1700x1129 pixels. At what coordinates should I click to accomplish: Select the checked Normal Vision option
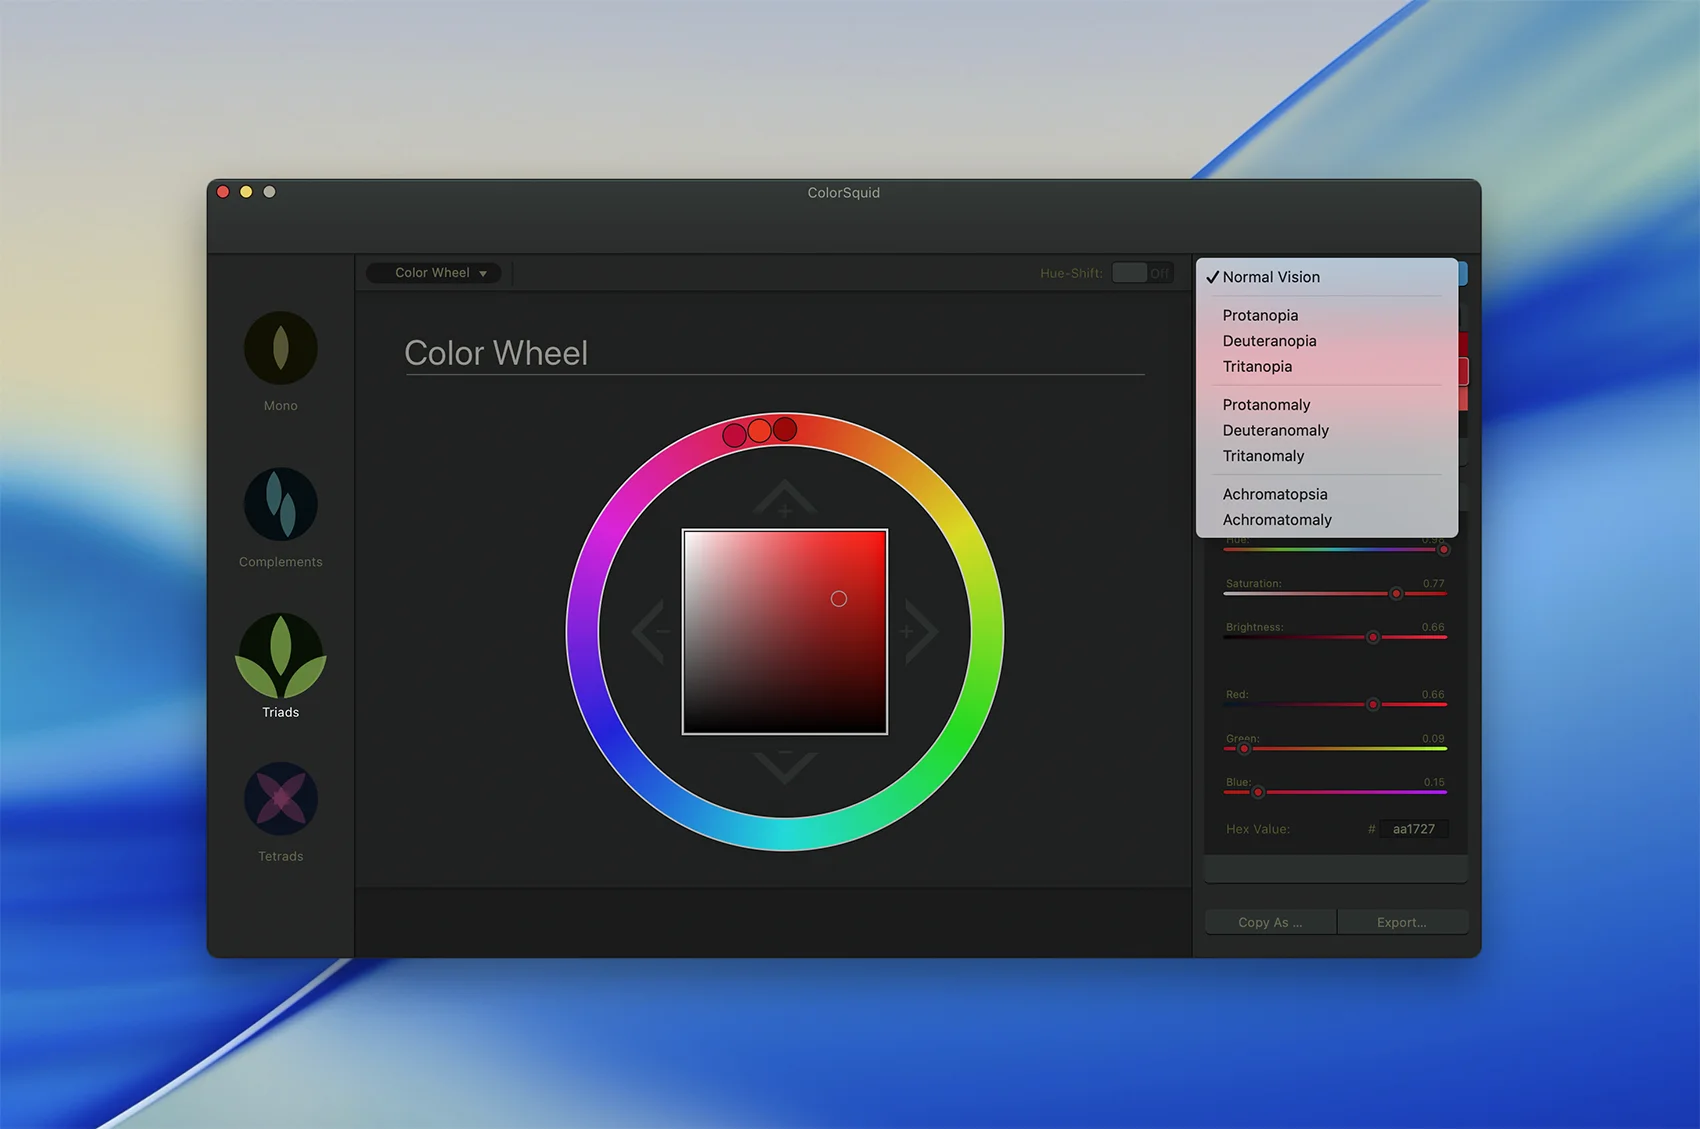pyautogui.click(x=1271, y=277)
